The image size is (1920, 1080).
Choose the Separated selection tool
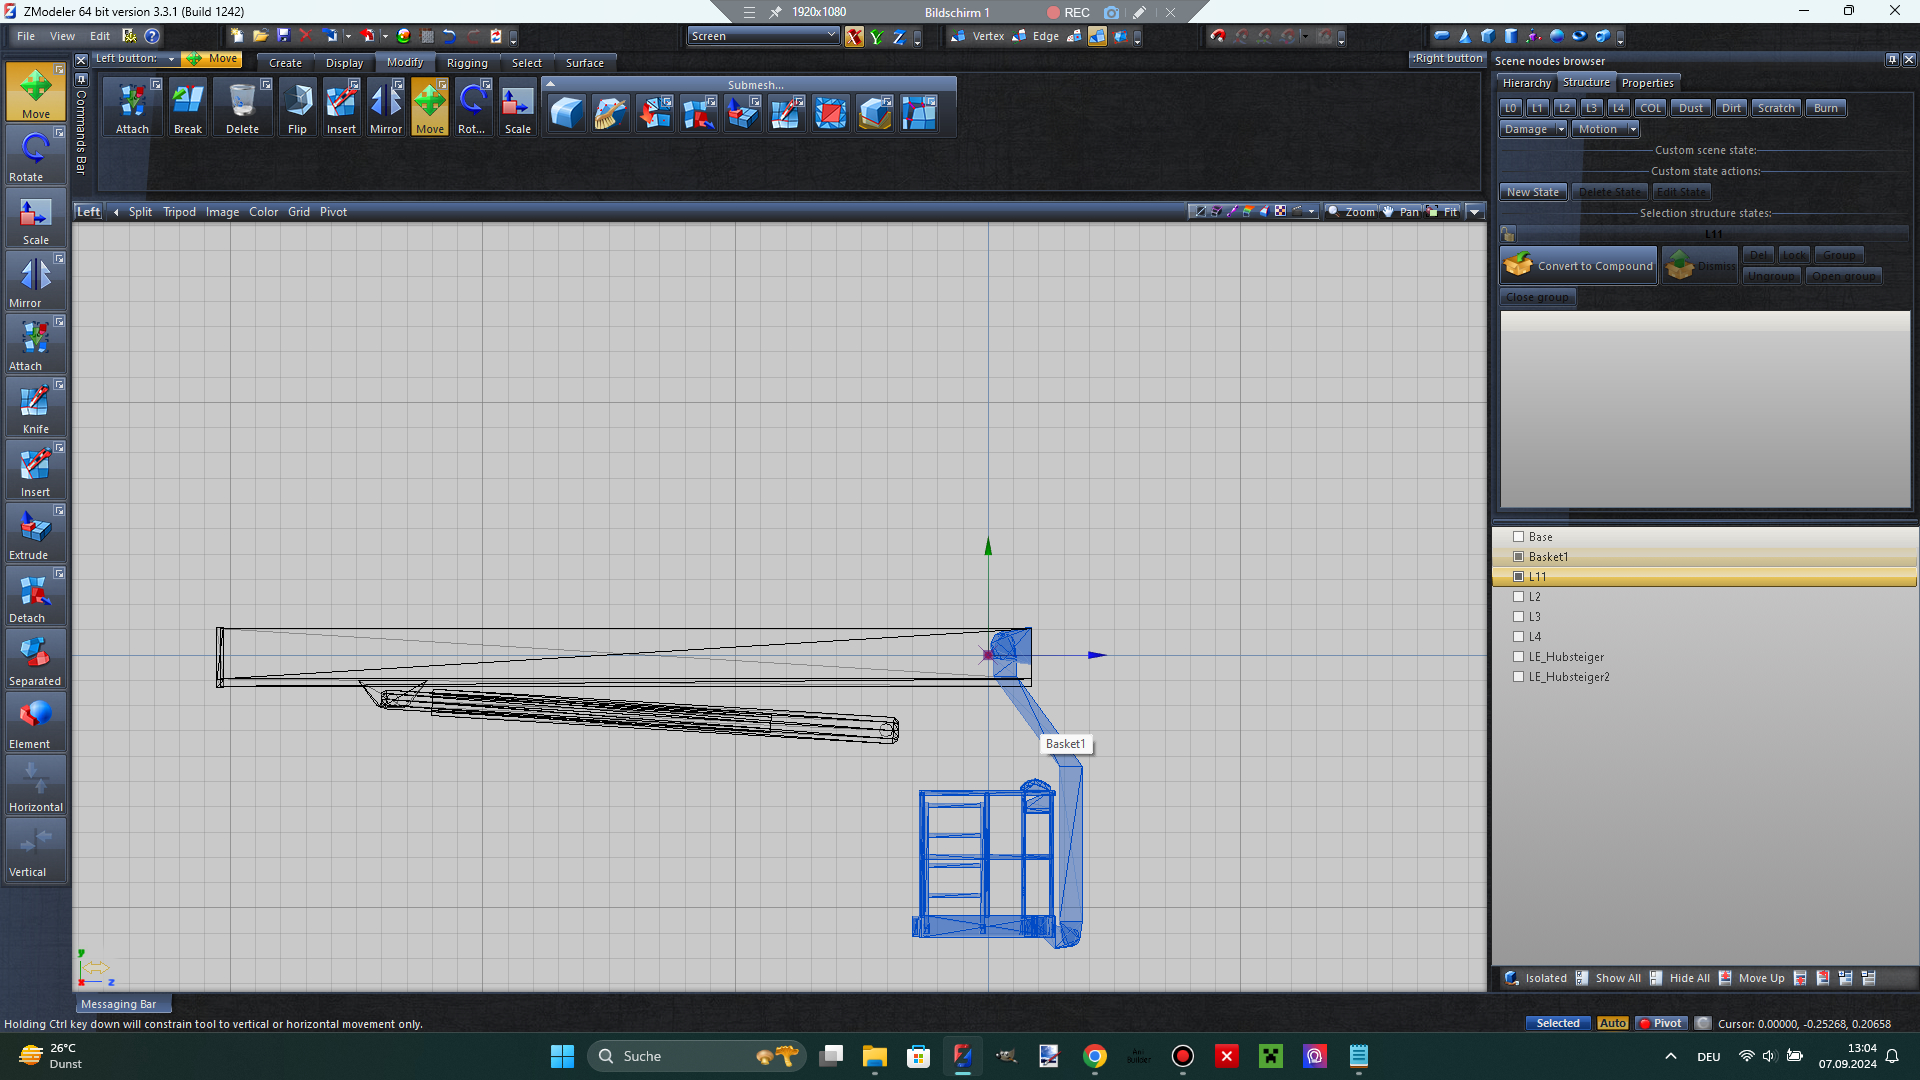pos(35,659)
